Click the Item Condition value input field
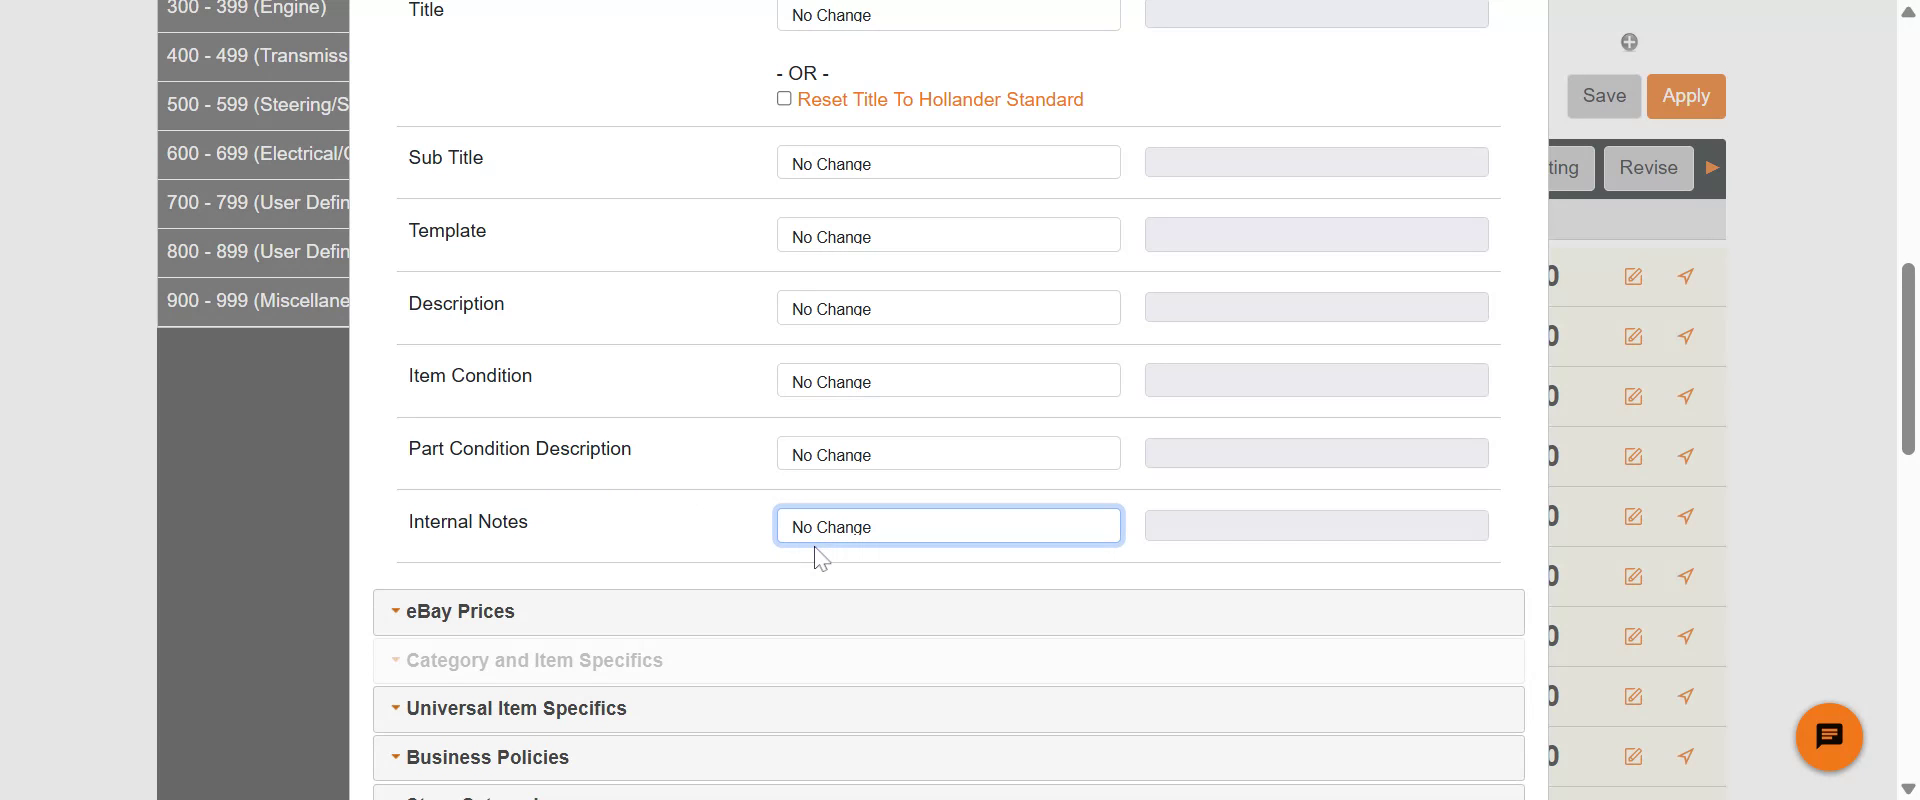The image size is (1920, 800). (1316, 380)
